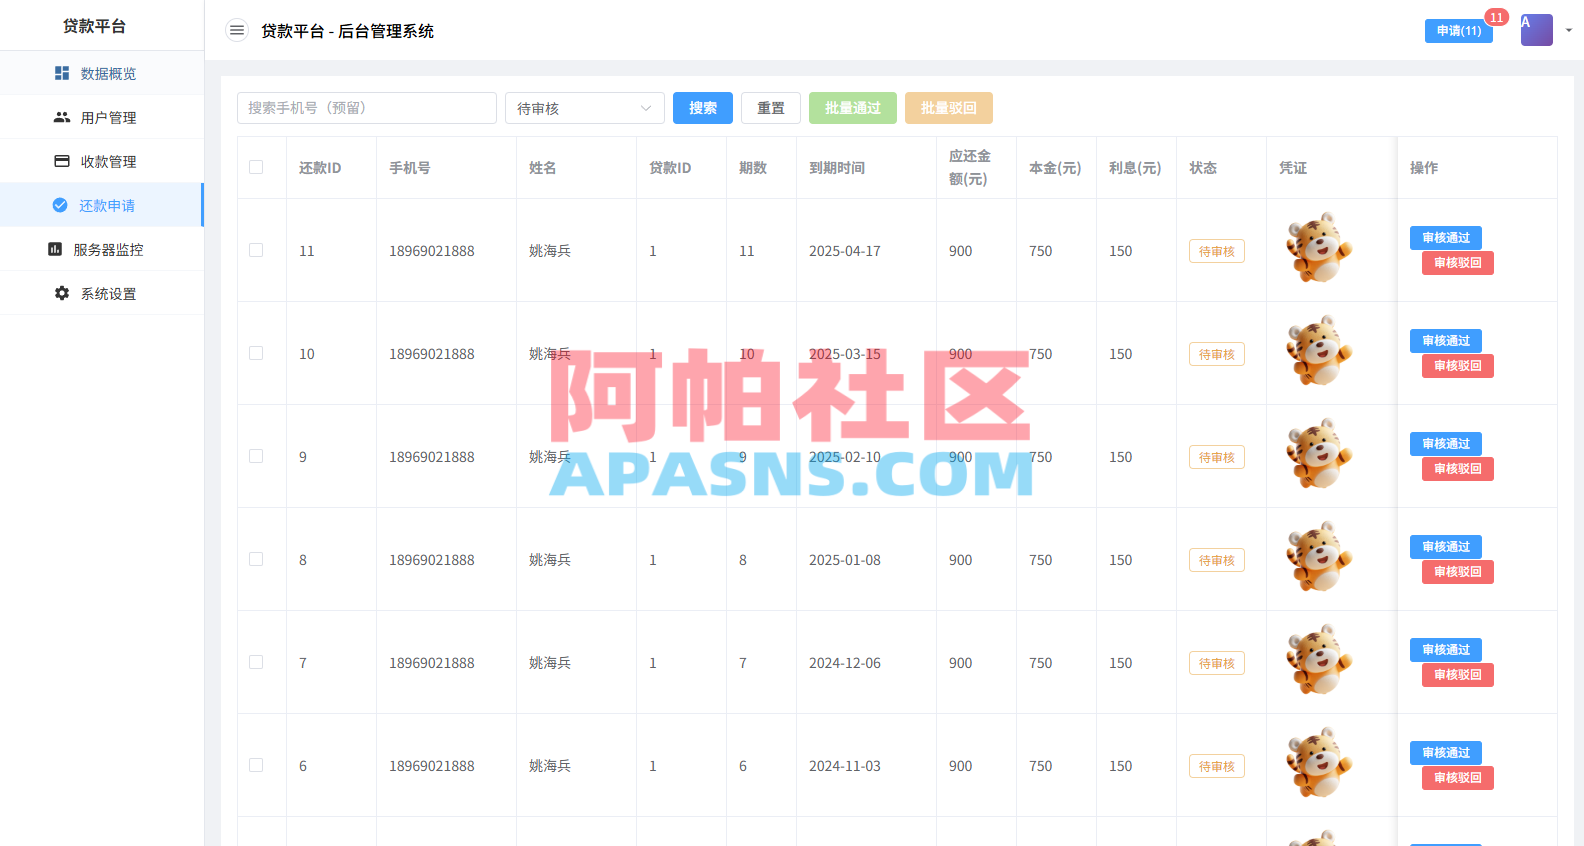Open the avatar dropdown caret
The width and height of the screenshot is (1584, 846).
coord(1569,30)
